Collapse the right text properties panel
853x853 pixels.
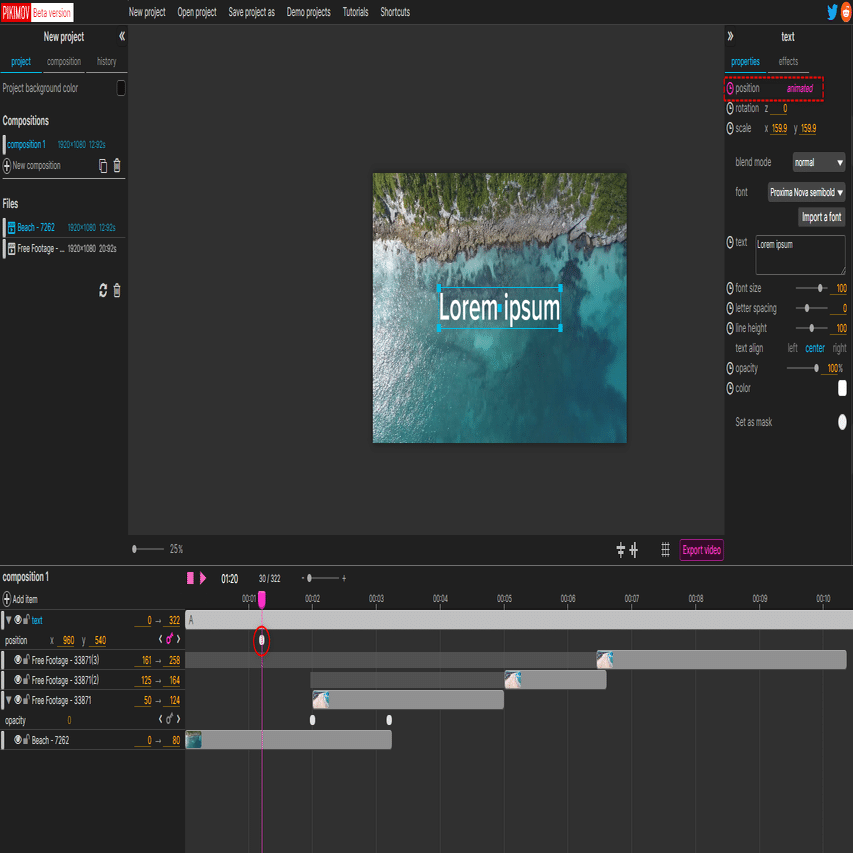pyautogui.click(x=730, y=36)
